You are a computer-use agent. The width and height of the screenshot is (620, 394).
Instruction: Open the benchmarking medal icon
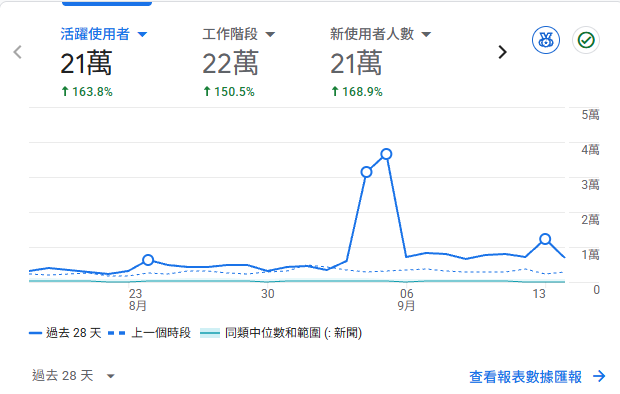coord(546,40)
